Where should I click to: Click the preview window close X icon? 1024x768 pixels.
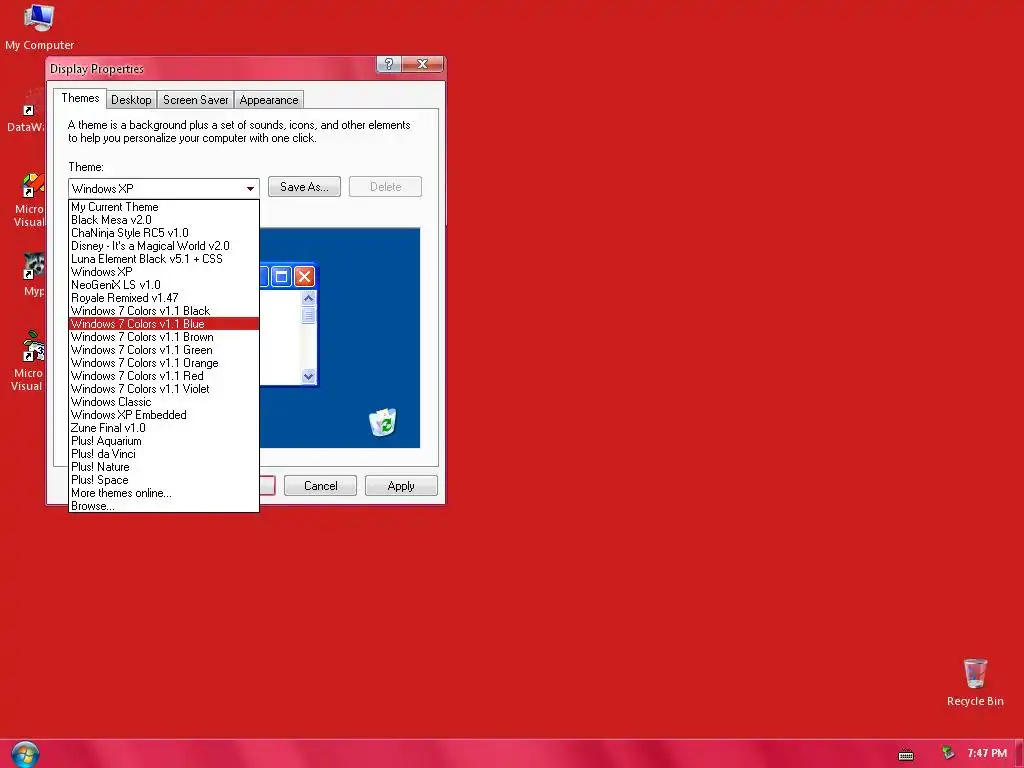tap(304, 276)
